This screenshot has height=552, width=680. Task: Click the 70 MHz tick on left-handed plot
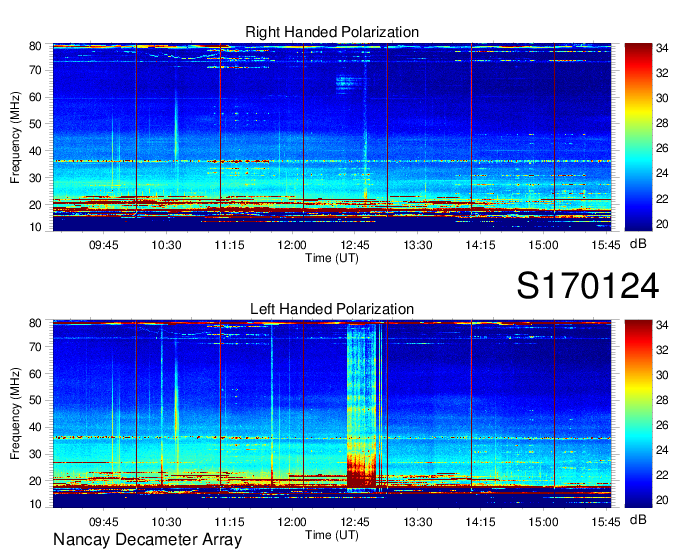click(x=35, y=347)
